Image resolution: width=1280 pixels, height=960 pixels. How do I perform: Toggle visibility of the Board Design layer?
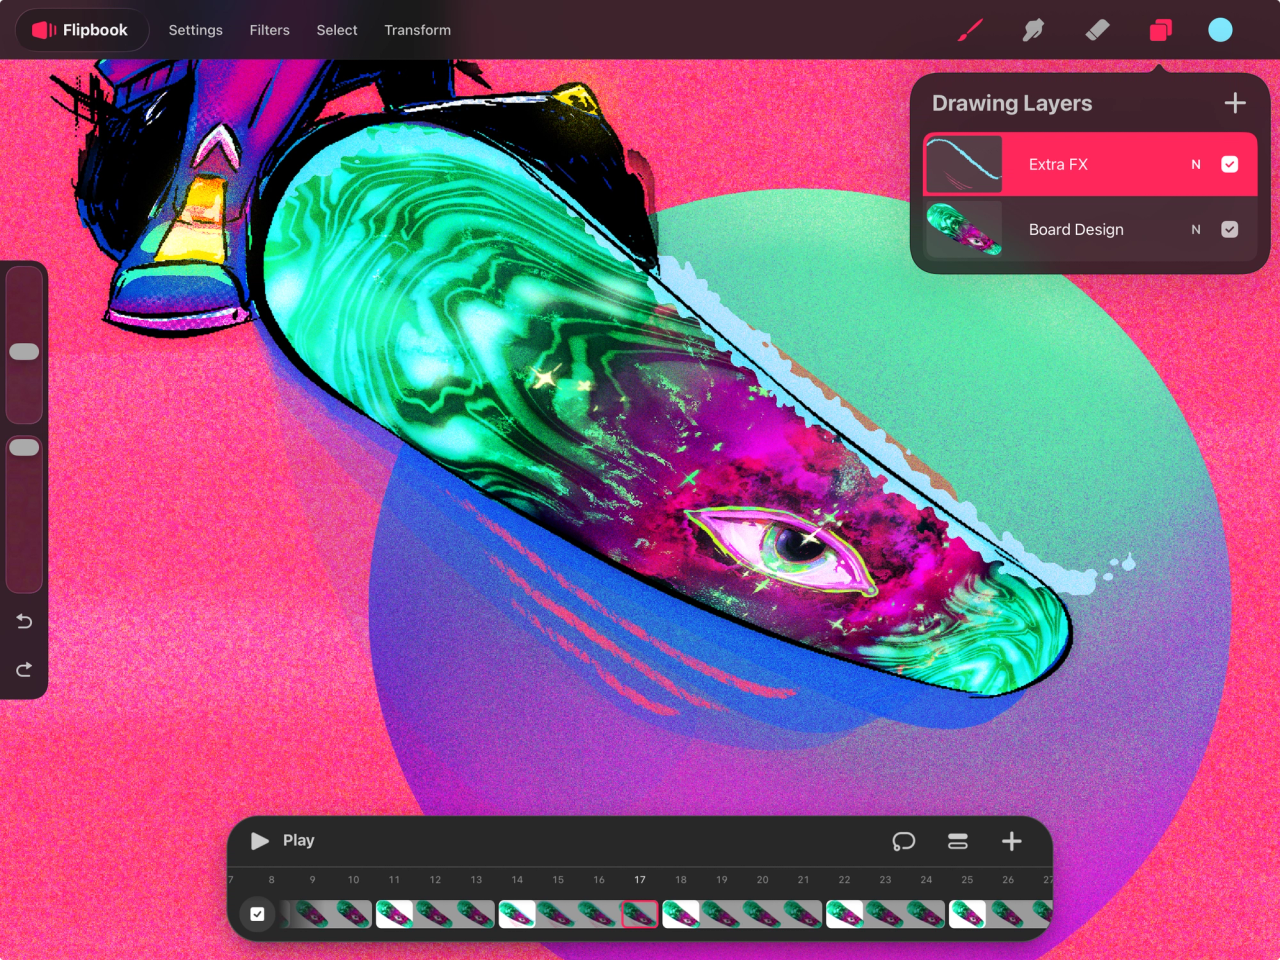(x=1230, y=229)
